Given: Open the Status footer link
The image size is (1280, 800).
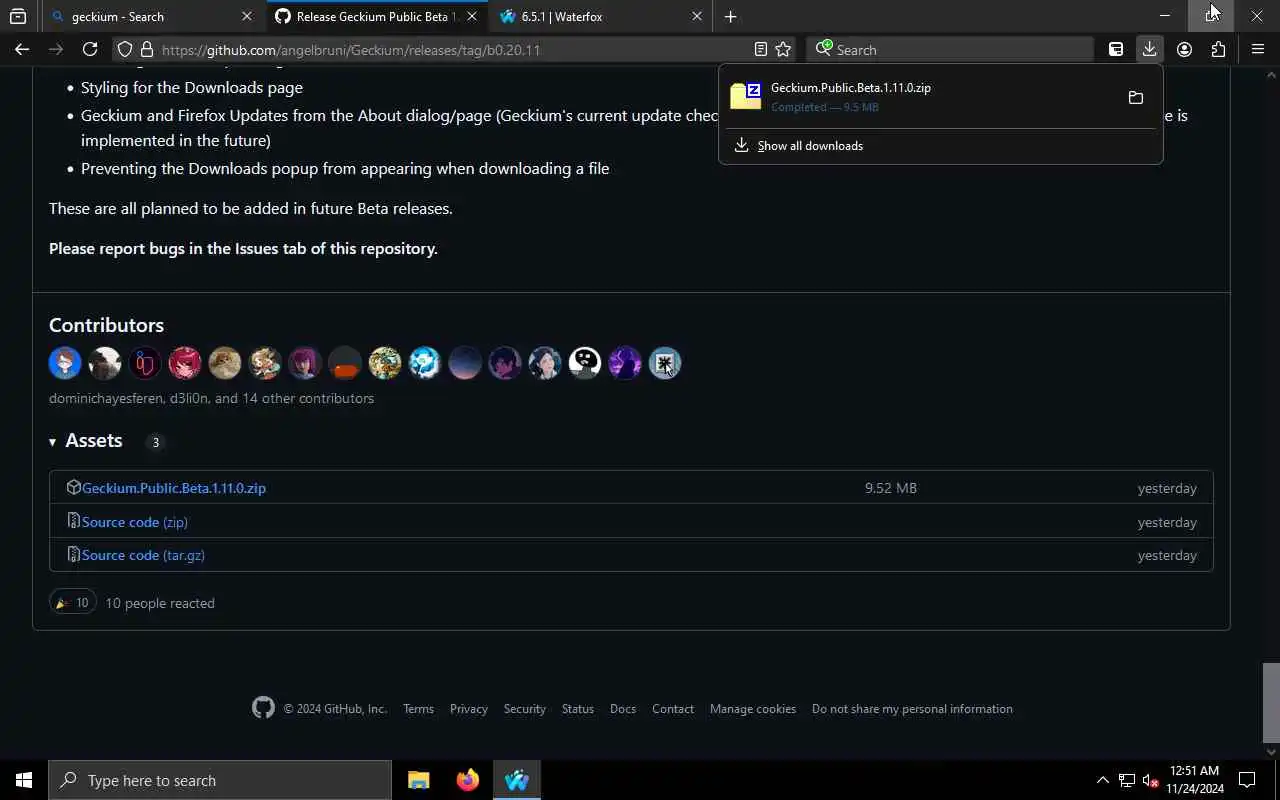Looking at the screenshot, I should [x=578, y=708].
